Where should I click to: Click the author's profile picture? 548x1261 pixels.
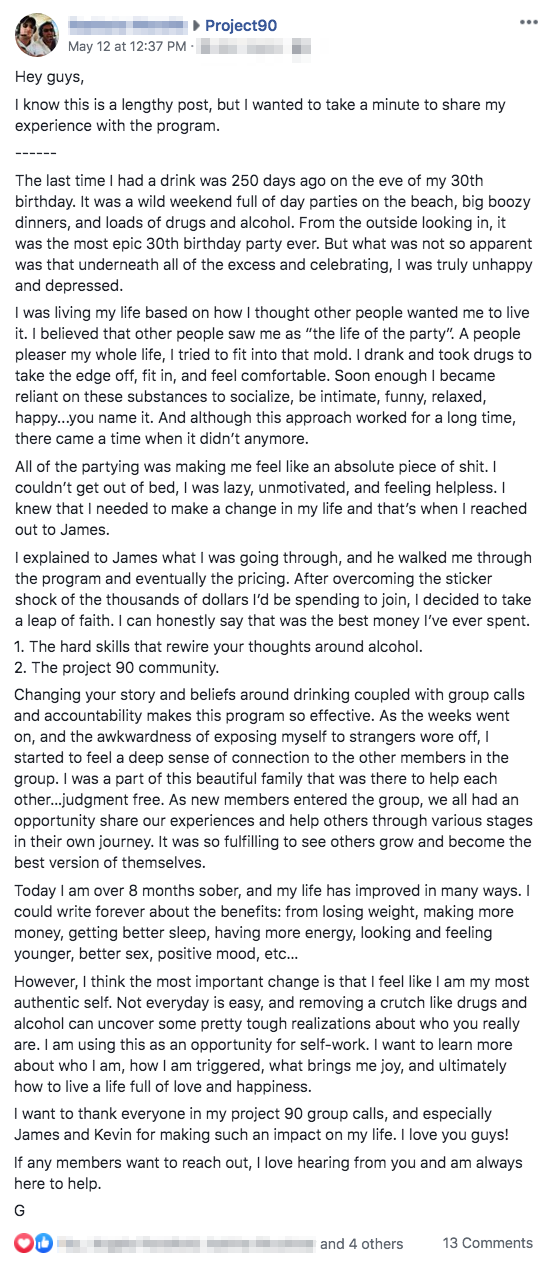(x=36, y=35)
